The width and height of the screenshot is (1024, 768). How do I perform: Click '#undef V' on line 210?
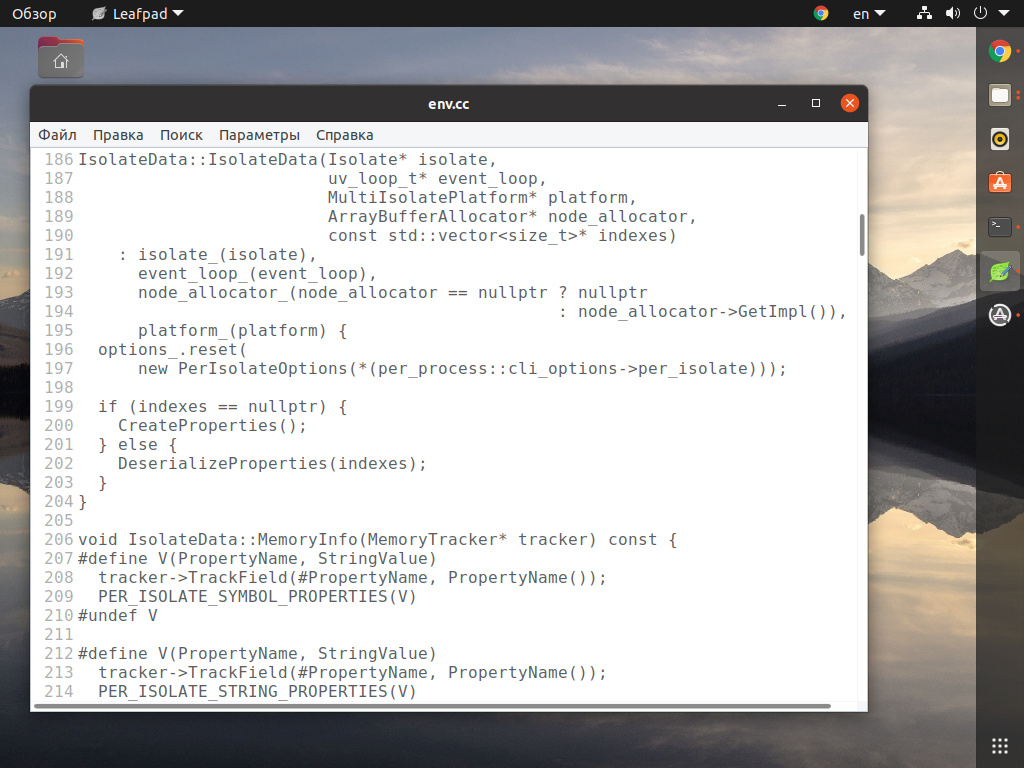(118, 615)
